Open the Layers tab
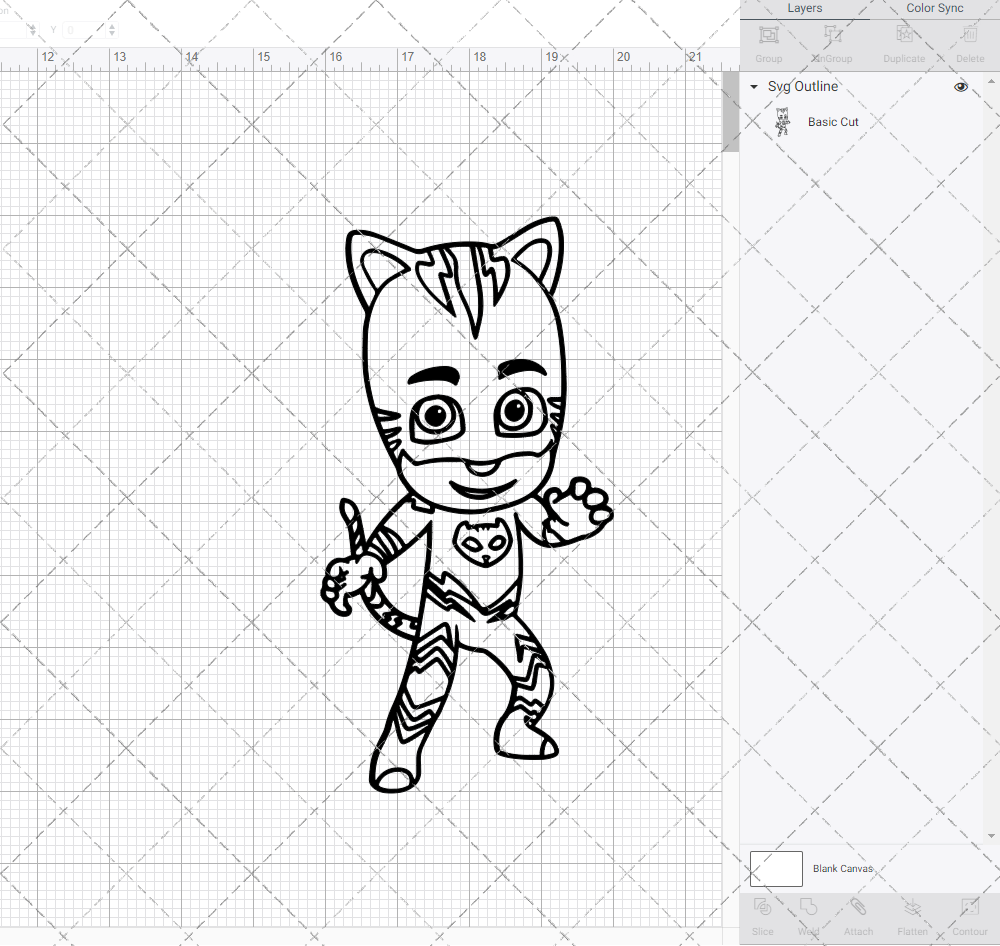1000x946 pixels. [x=804, y=8]
